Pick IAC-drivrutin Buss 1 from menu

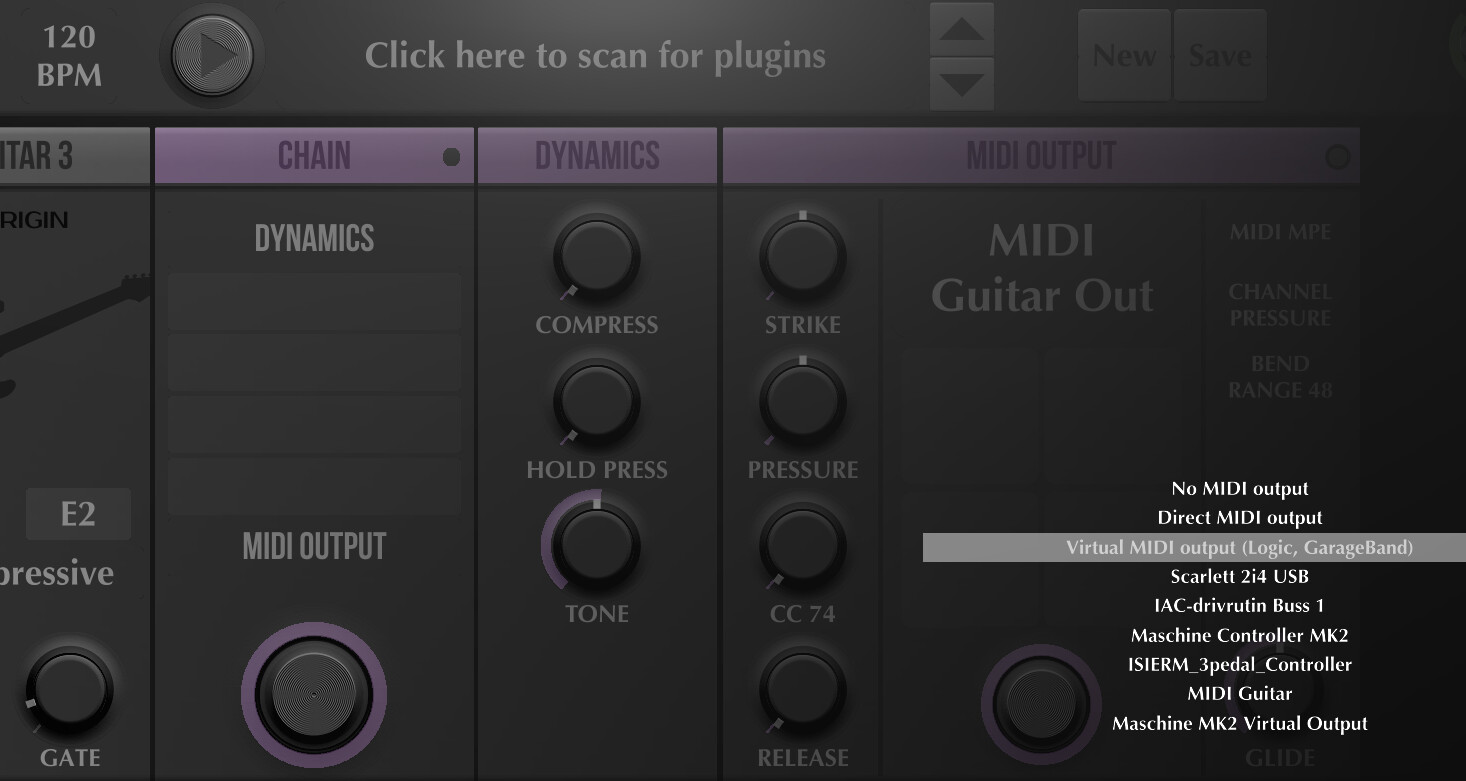pos(1239,606)
